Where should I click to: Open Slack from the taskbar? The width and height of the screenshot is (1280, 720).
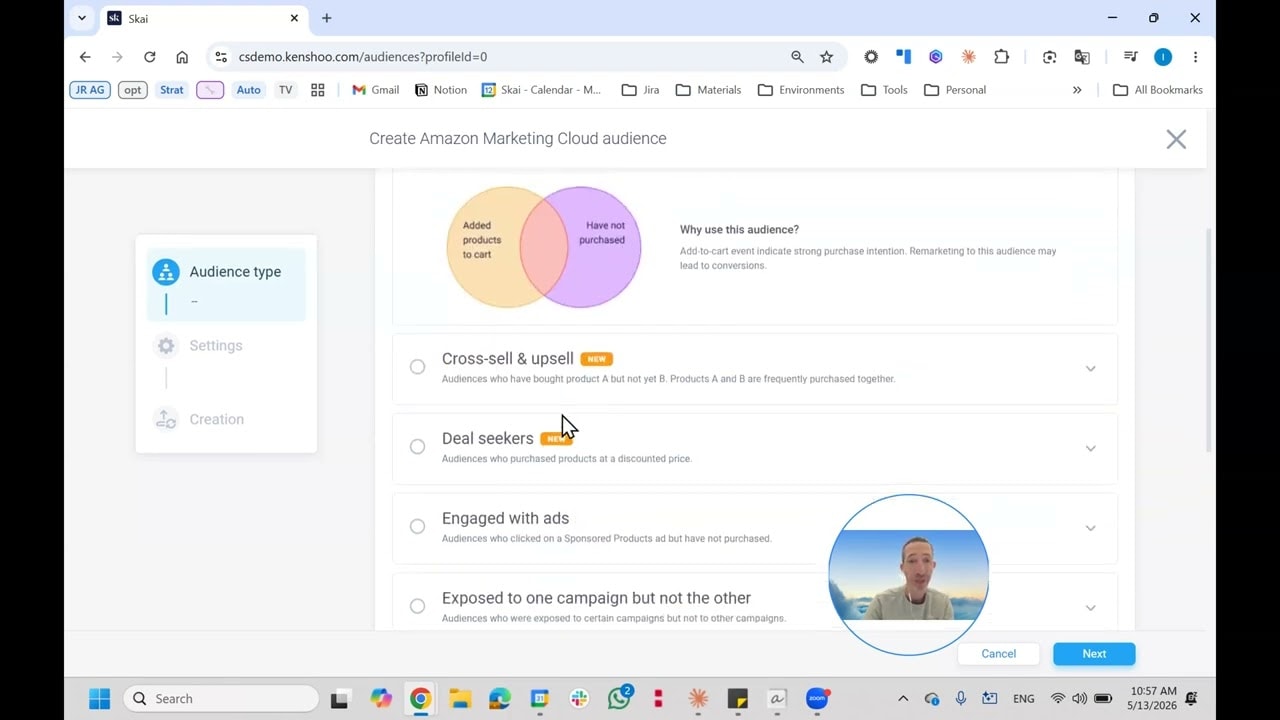[579, 699]
